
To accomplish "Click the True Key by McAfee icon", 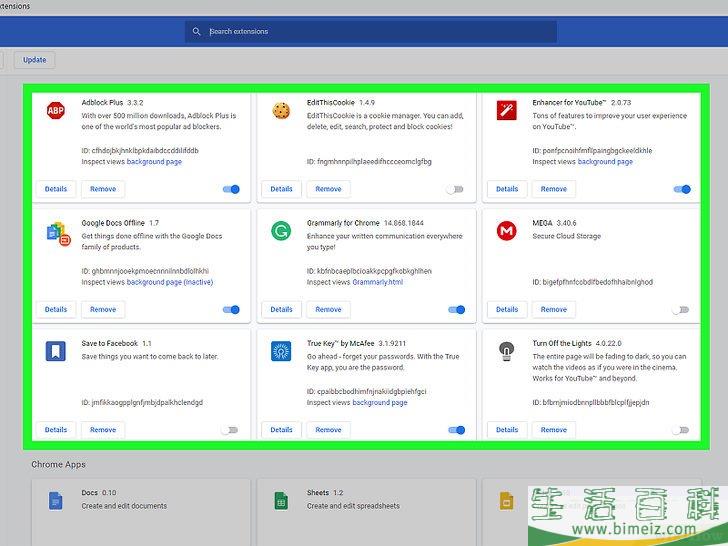I will point(281,351).
